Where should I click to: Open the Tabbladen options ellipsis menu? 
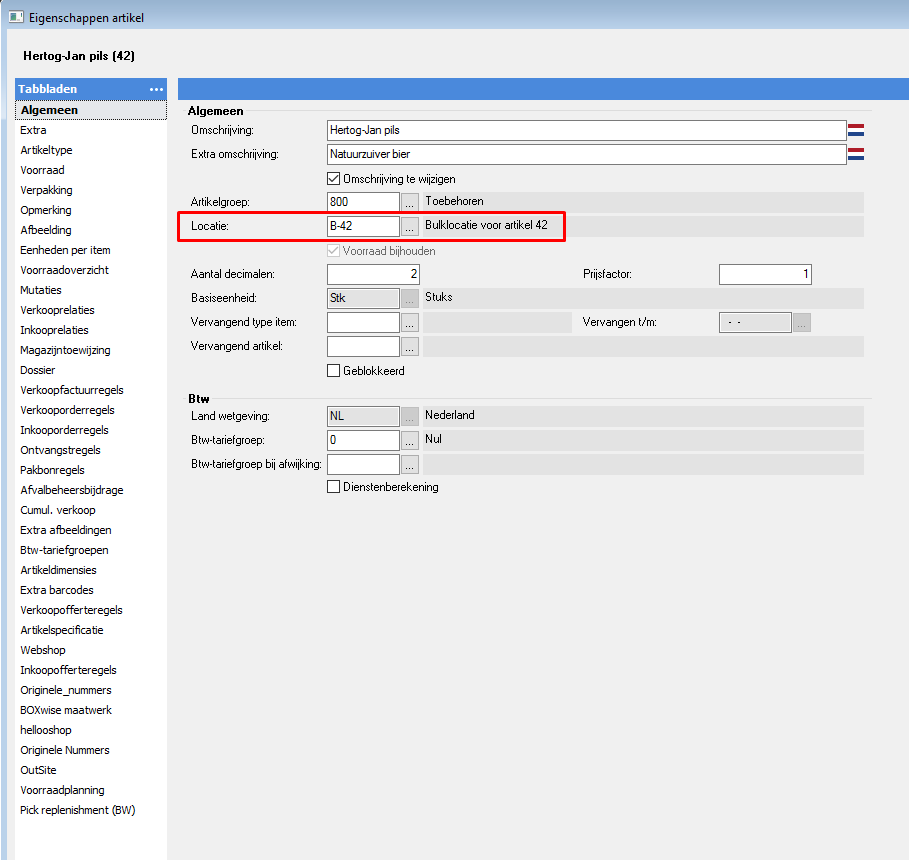click(156, 90)
